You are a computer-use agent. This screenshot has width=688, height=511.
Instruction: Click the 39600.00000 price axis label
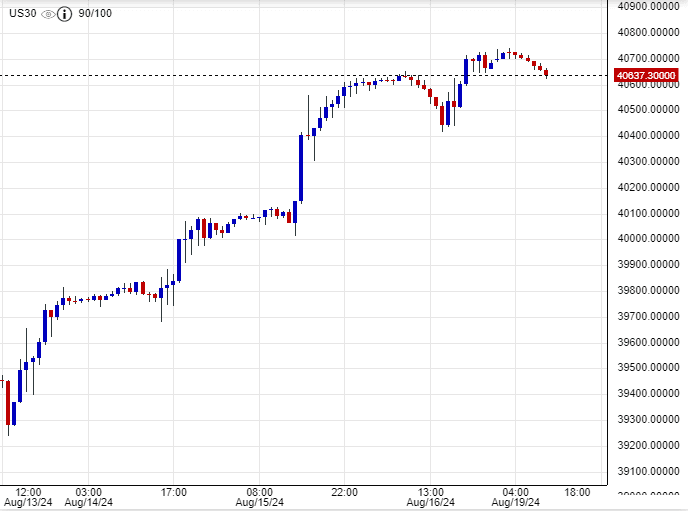[648, 342]
